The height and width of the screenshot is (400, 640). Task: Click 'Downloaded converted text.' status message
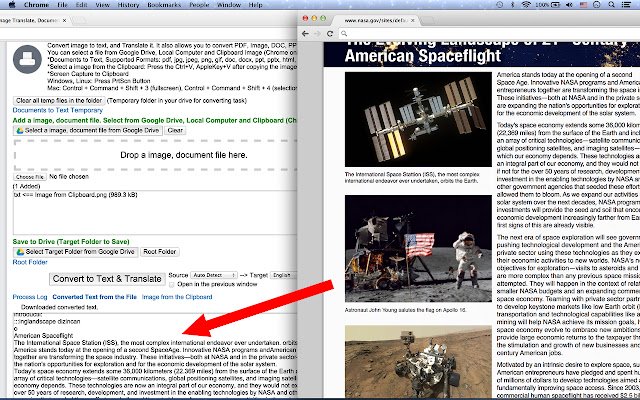[59, 307]
